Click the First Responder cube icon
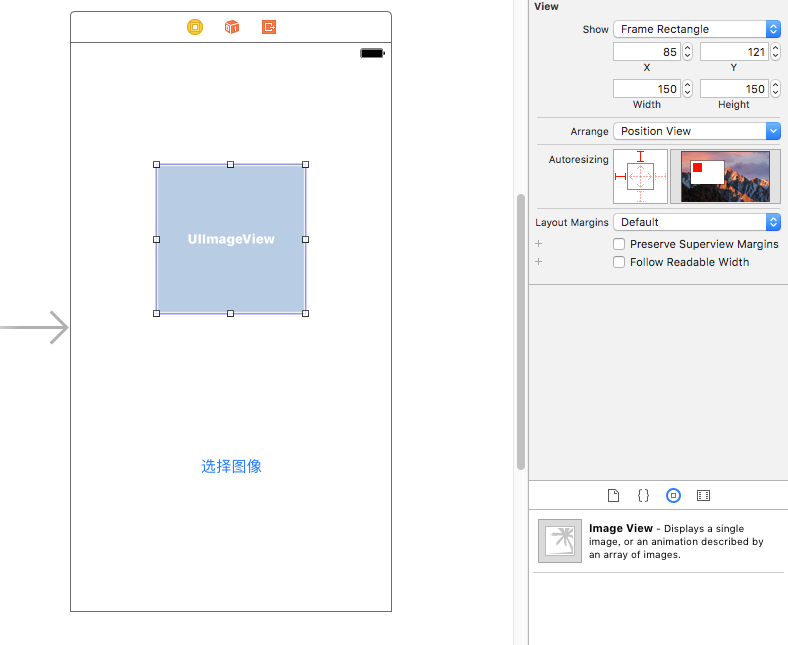This screenshot has width=788, height=645. pos(232,27)
